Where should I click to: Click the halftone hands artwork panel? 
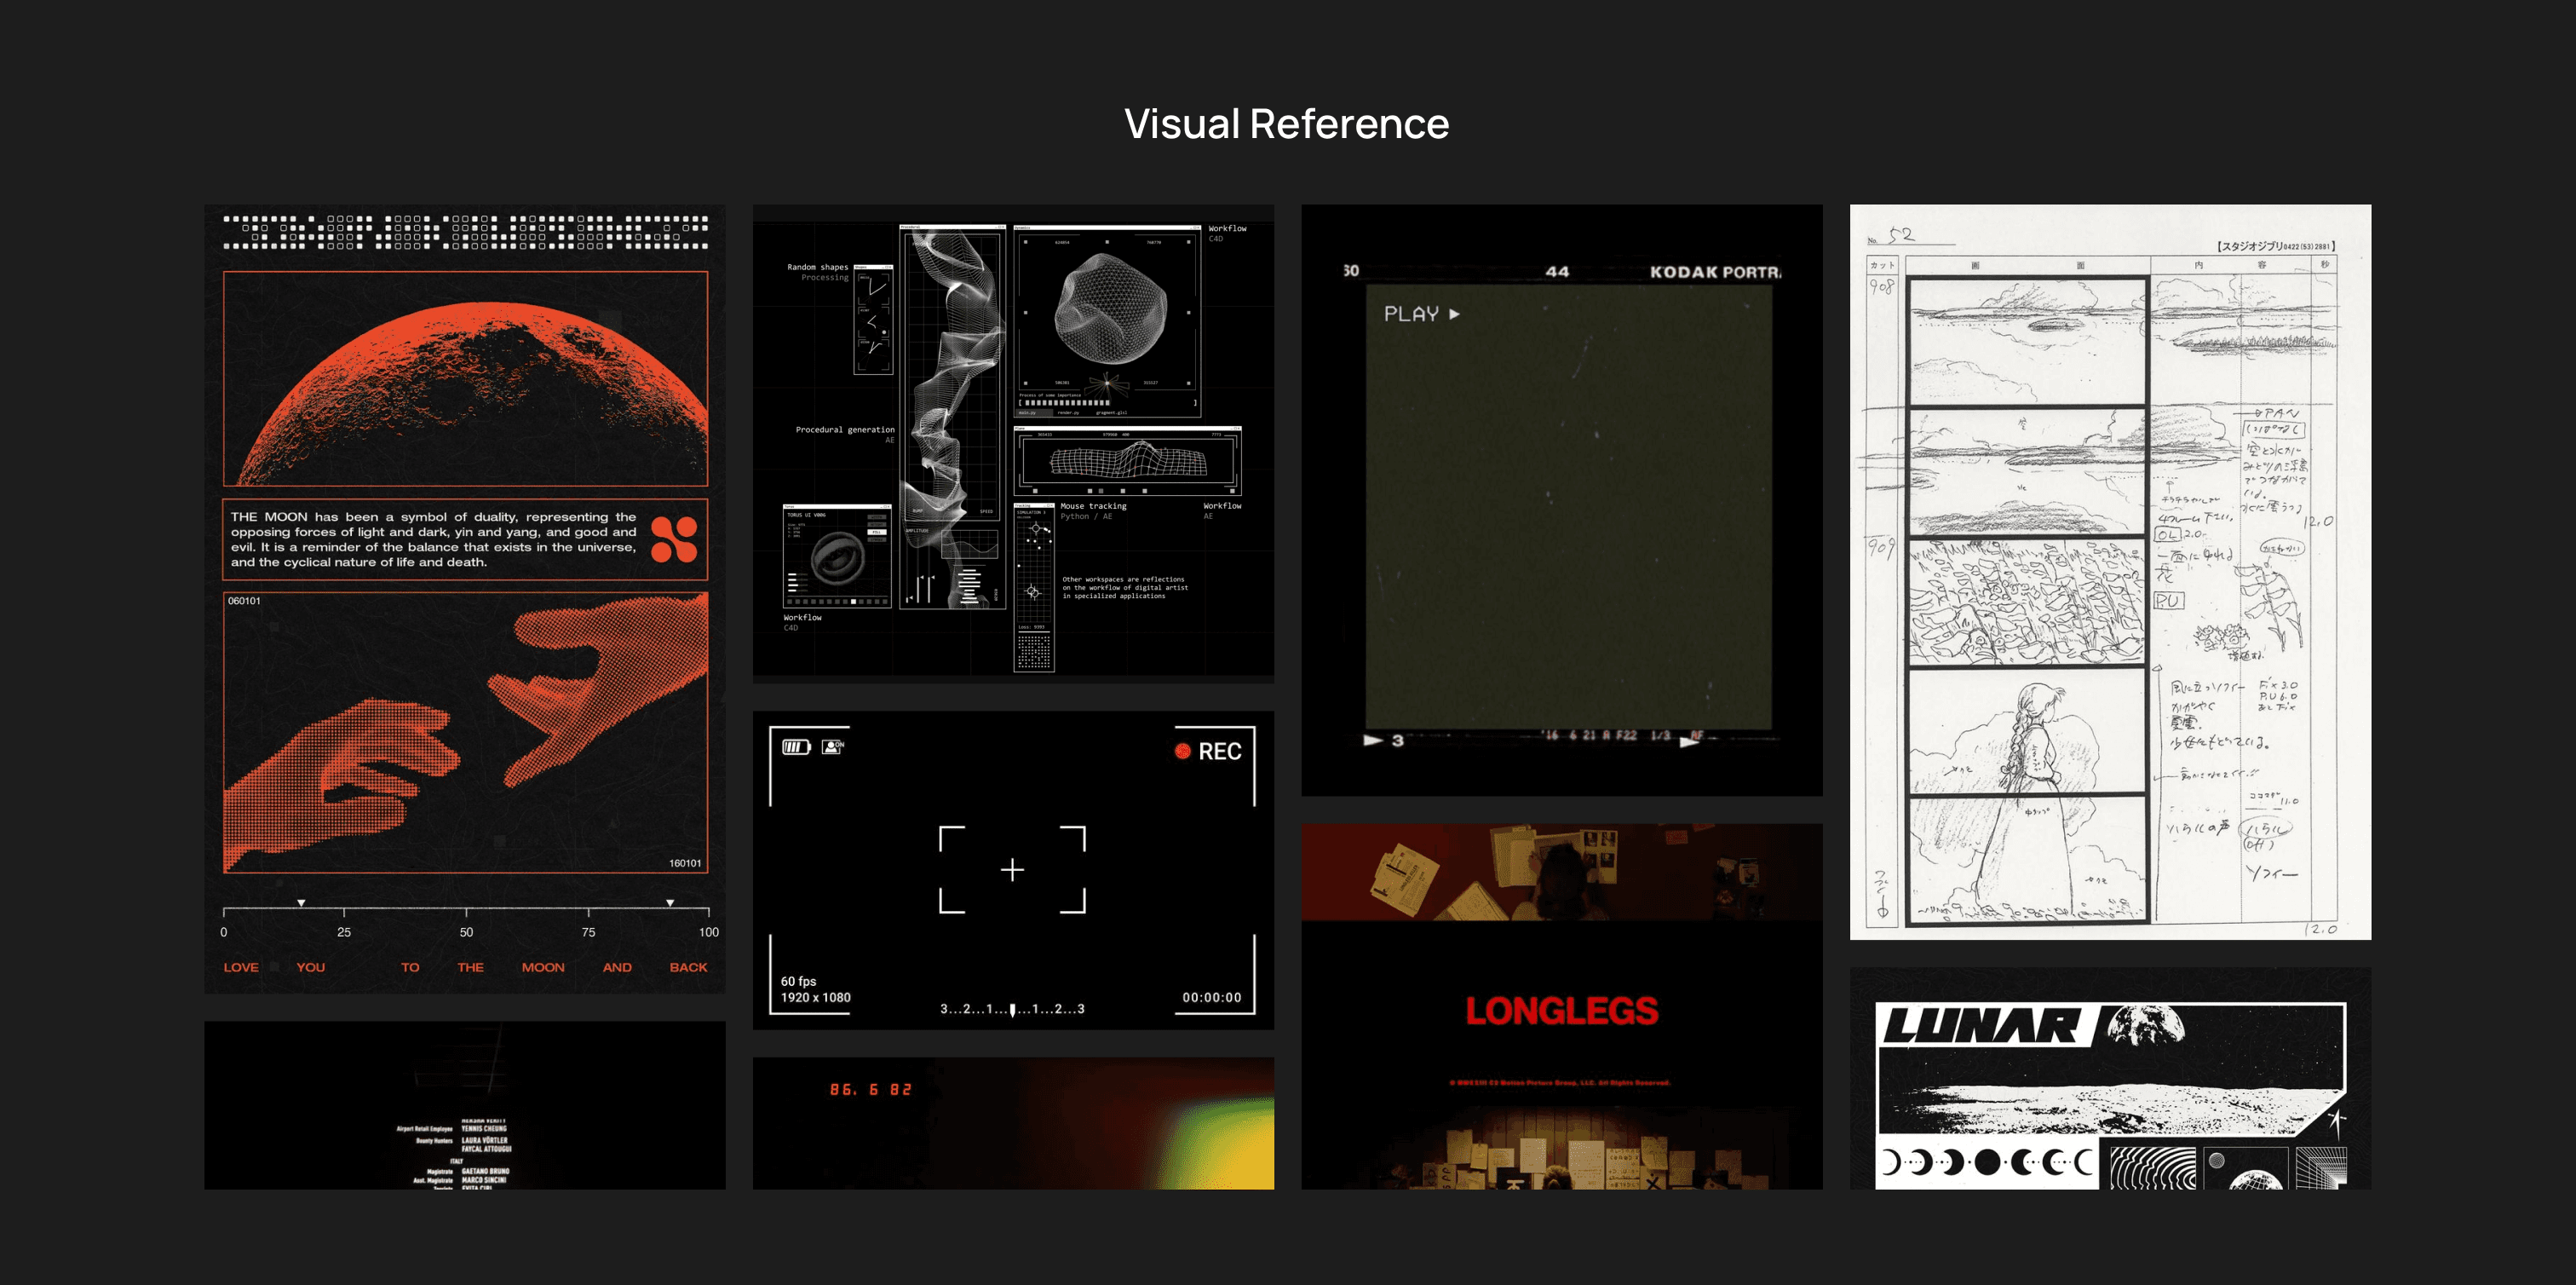pyautogui.click(x=465, y=733)
